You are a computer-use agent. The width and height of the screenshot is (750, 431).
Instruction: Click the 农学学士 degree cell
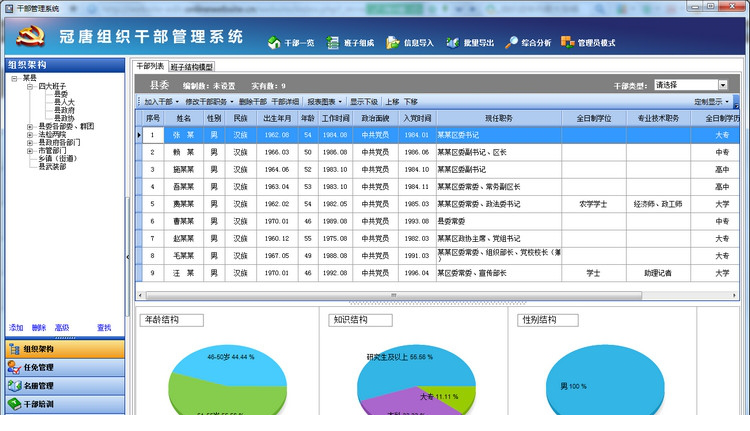594,204
